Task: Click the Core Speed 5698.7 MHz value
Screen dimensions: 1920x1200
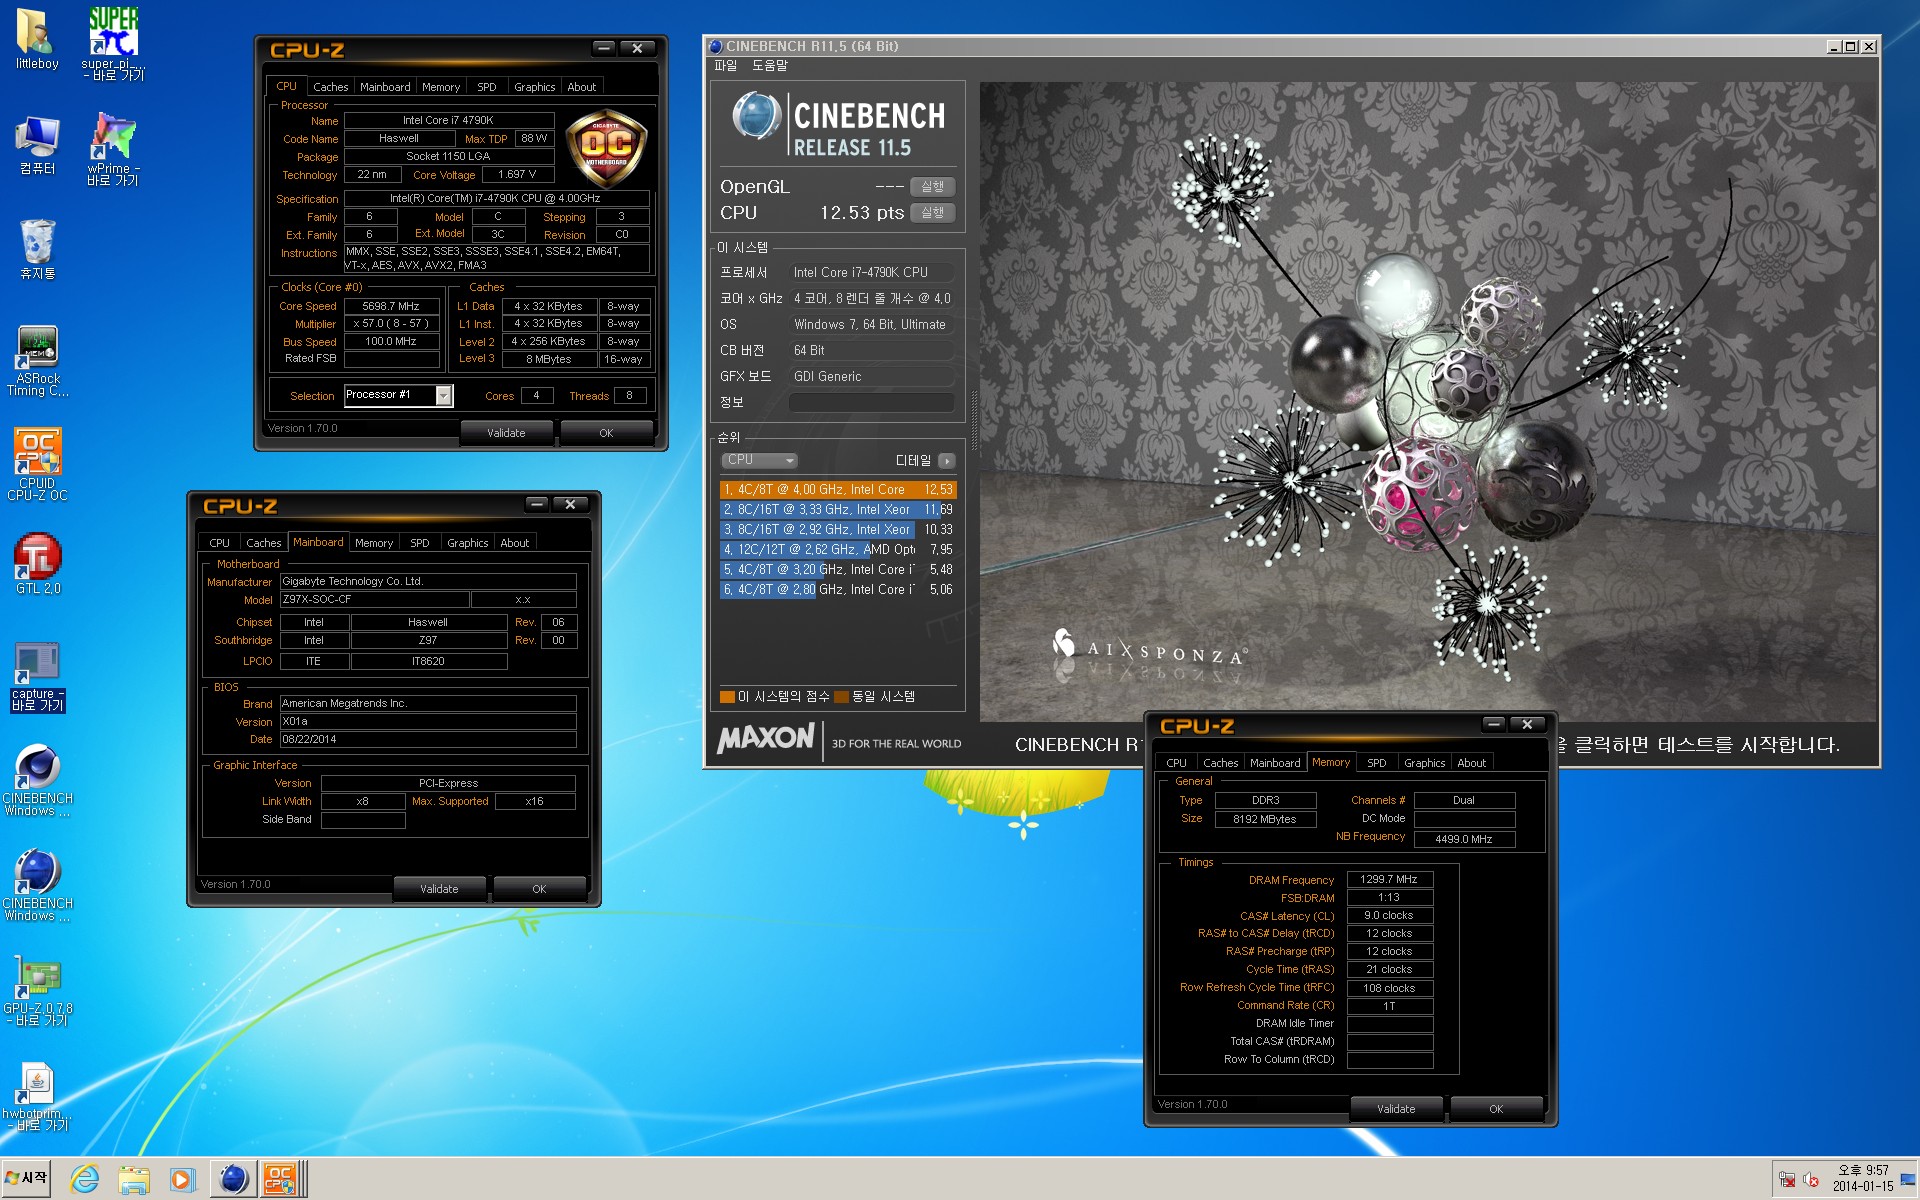Action: click(x=391, y=306)
